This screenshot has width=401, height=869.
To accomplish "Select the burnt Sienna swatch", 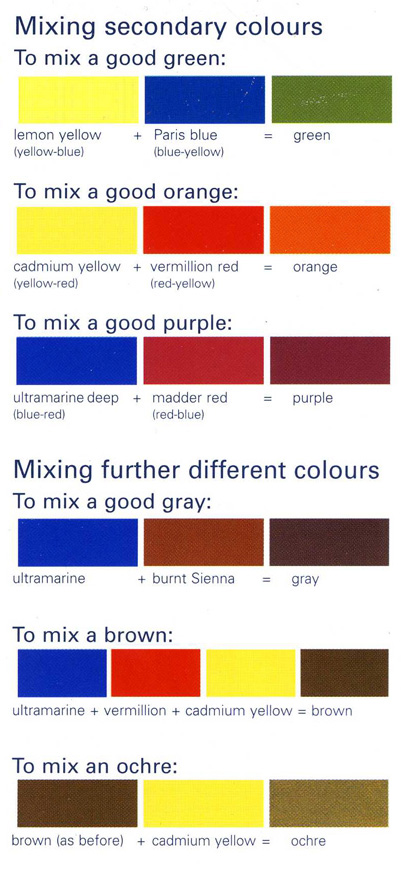I will [x=203, y=543].
